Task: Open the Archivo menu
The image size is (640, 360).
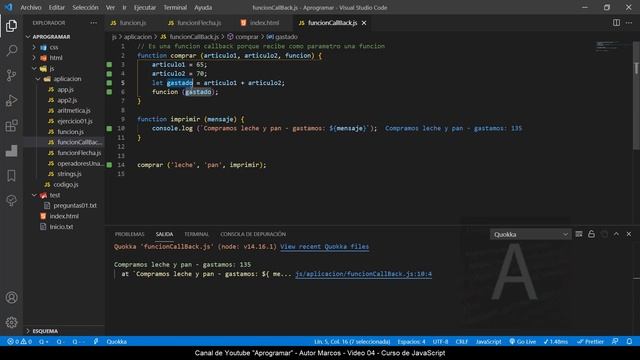Action: (x=31, y=7)
